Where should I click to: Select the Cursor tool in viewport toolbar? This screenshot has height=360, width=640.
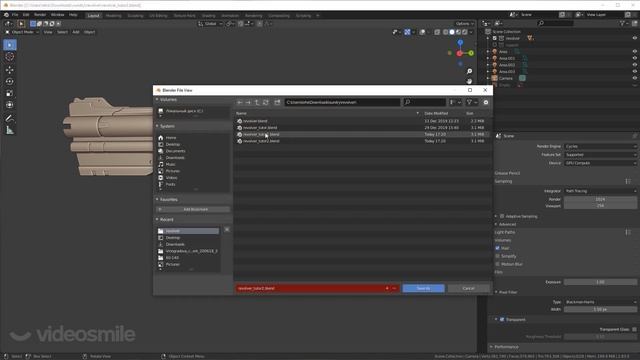[x=10, y=57]
